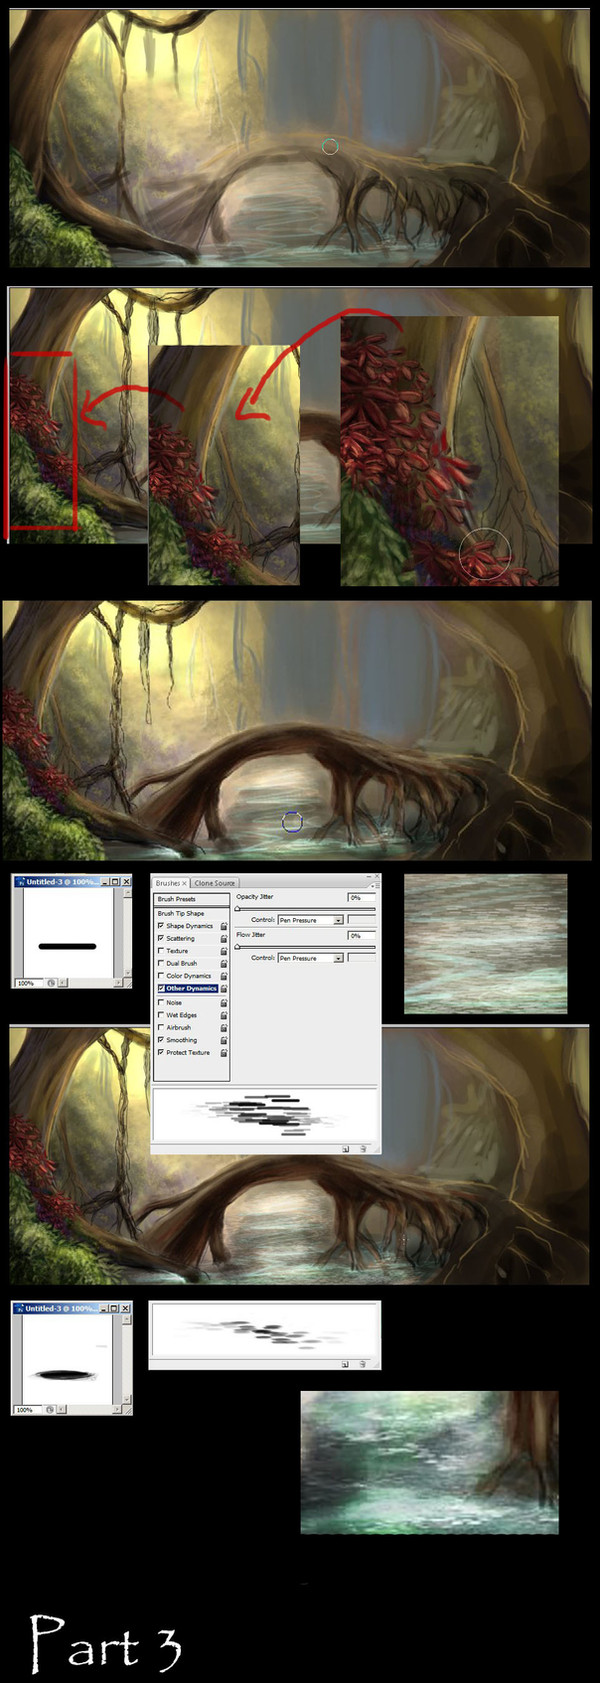This screenshot has height=1683, width=600.
Task: Minimize the lower Untitled-3 window
Action: point(104,1308)
